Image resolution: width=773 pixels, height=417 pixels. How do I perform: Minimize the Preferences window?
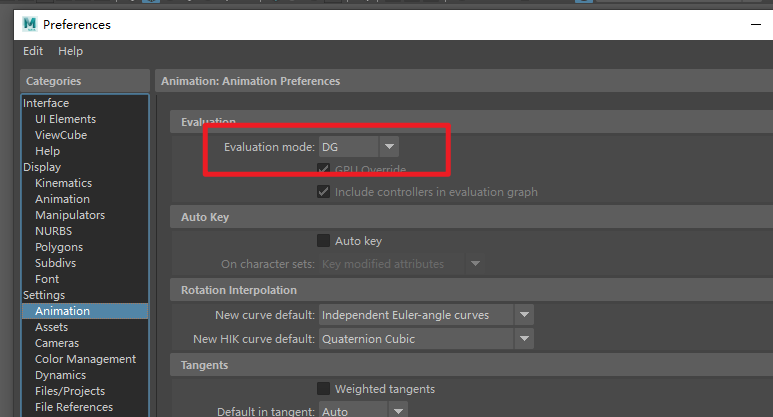click(x=756, y=25)
